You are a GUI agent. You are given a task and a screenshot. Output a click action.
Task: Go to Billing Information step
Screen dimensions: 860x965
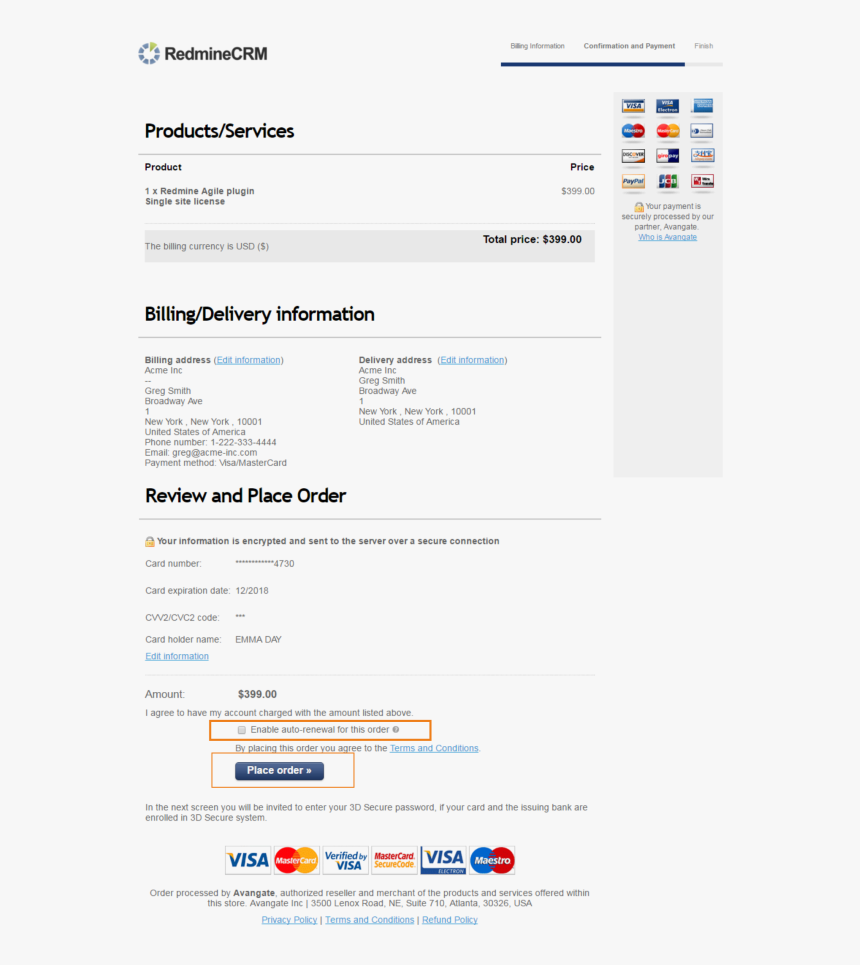pyautogui.click(x=537, y=46)
